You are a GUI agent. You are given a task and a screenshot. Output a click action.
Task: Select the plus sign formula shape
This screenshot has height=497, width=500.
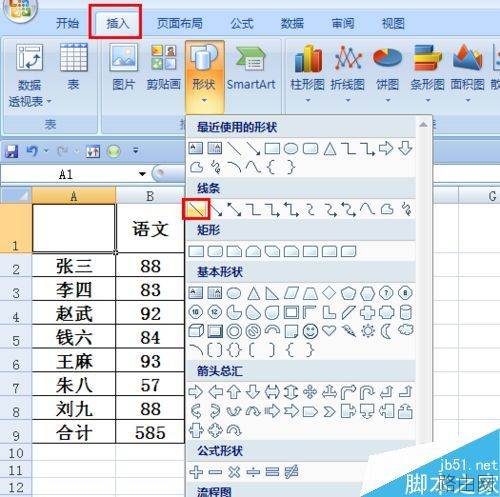[196, 472]
